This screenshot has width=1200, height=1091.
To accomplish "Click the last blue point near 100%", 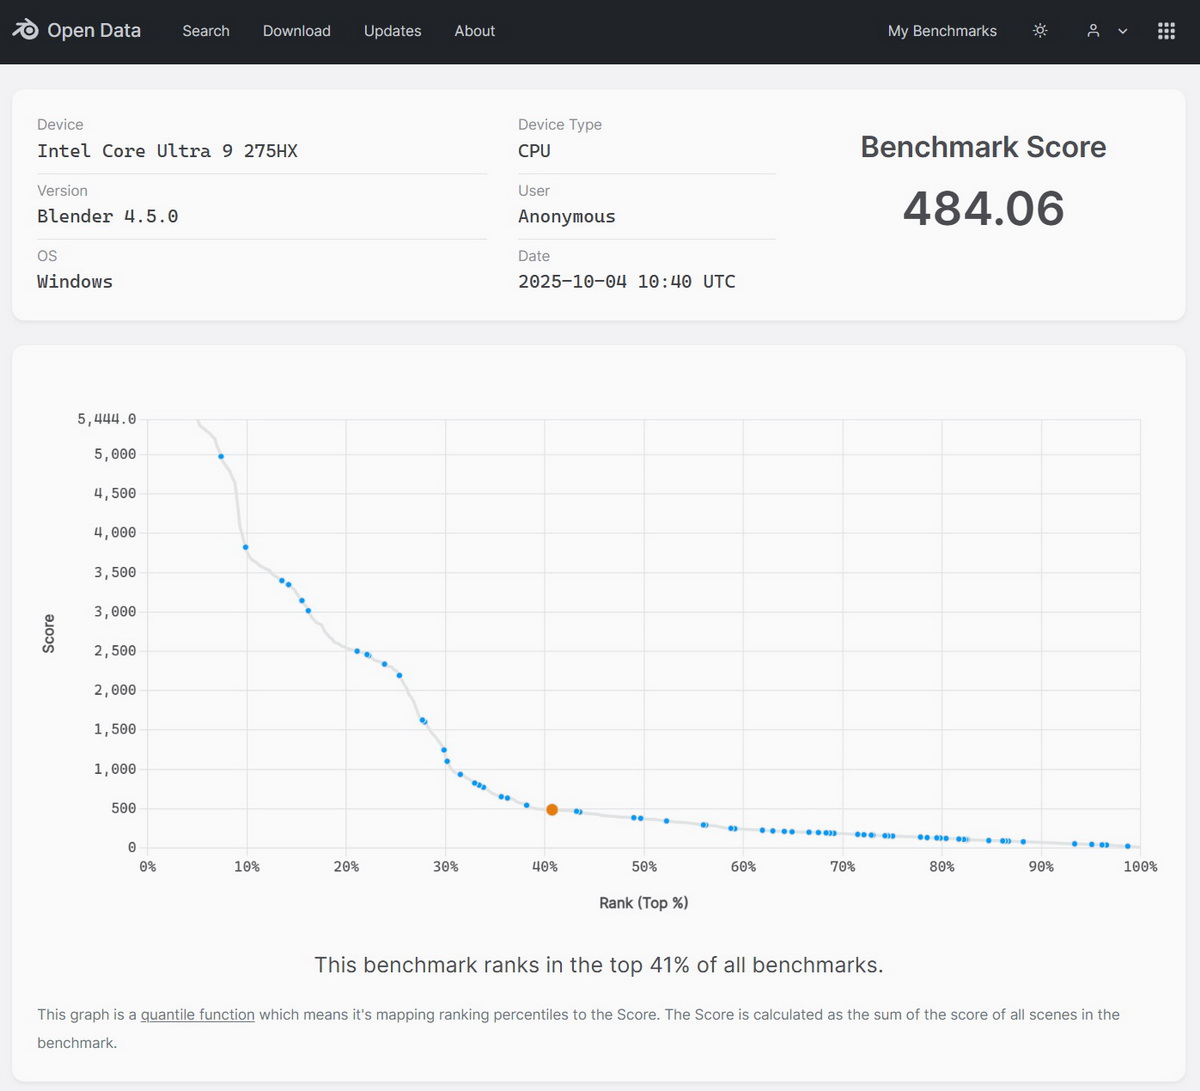I will click(x=1128, y=846).
